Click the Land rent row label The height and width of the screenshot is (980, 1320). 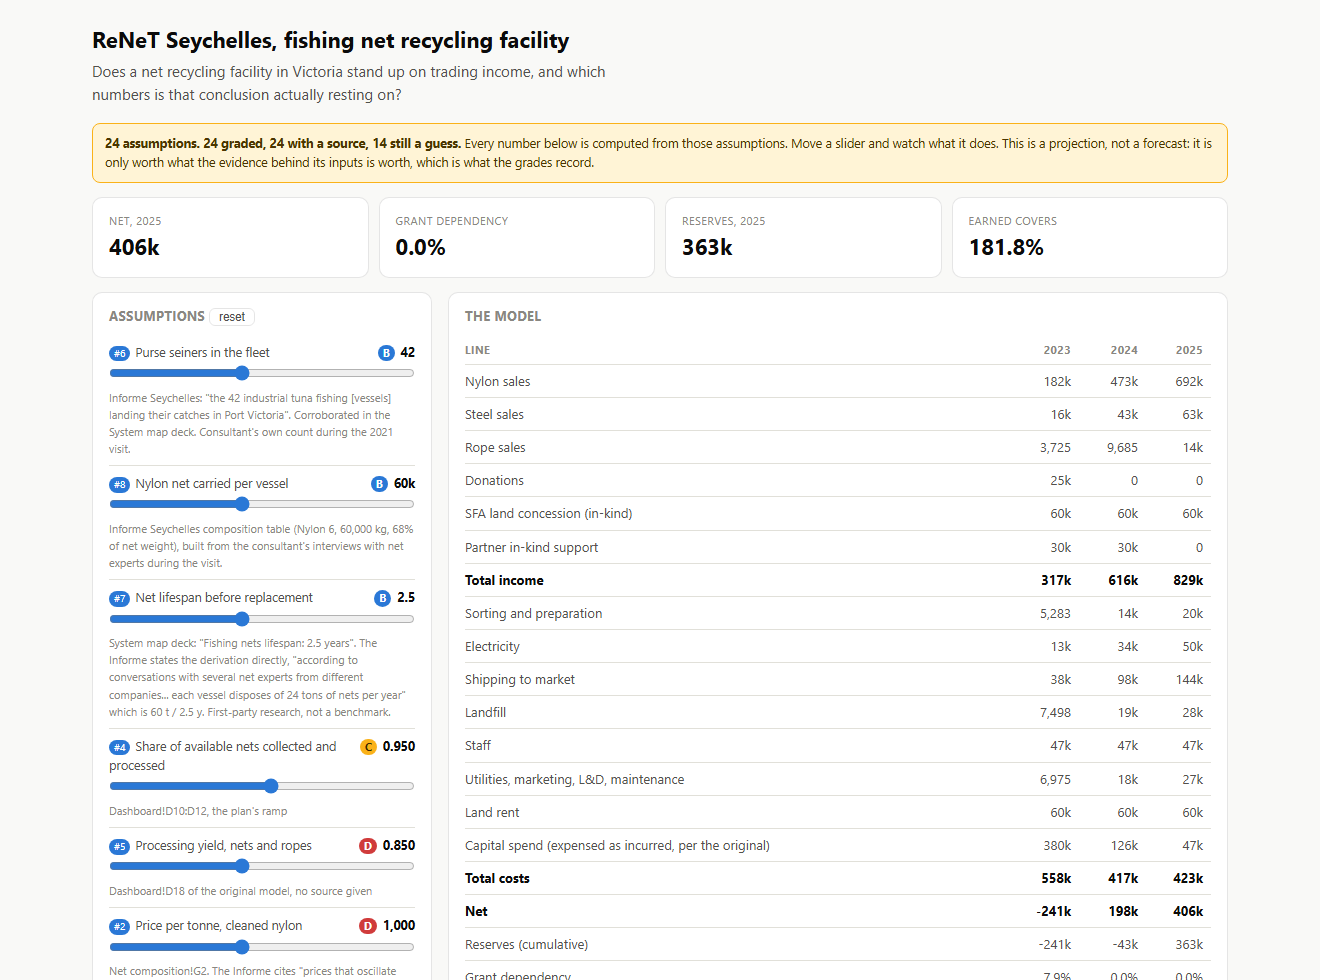[x=492, y=813]
